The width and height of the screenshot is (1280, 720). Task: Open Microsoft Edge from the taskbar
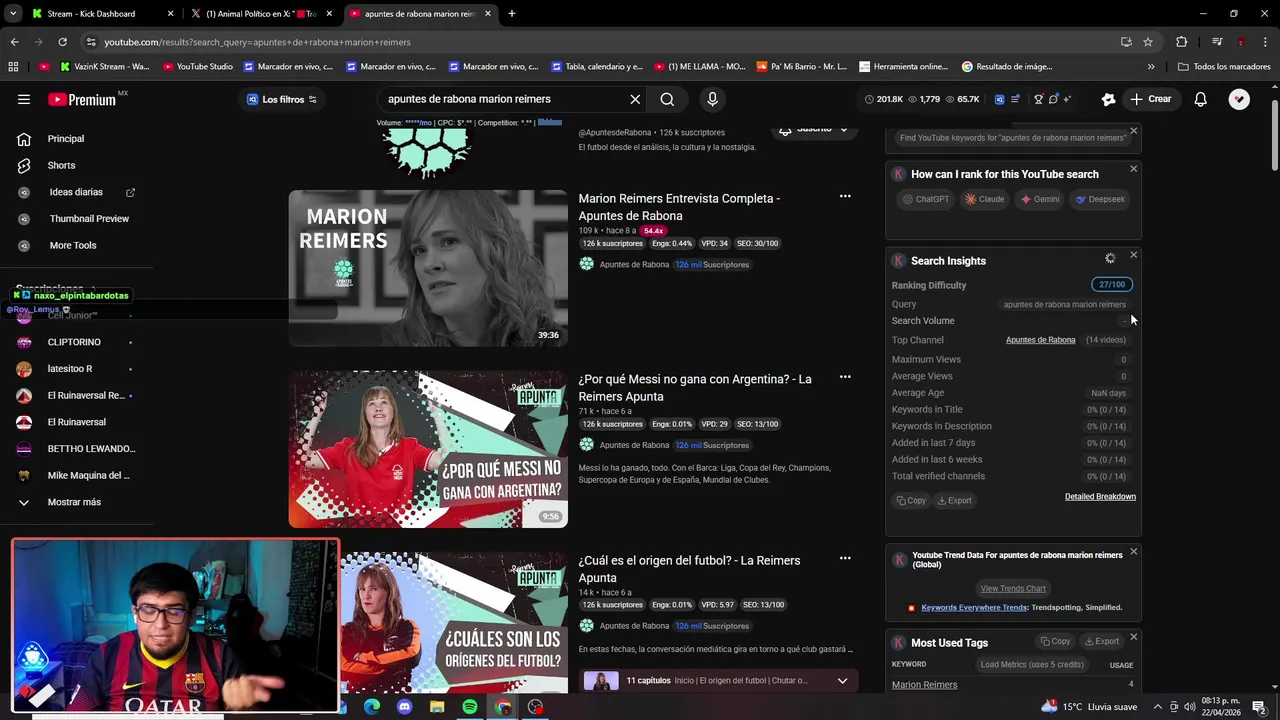(x=372, y=707)
